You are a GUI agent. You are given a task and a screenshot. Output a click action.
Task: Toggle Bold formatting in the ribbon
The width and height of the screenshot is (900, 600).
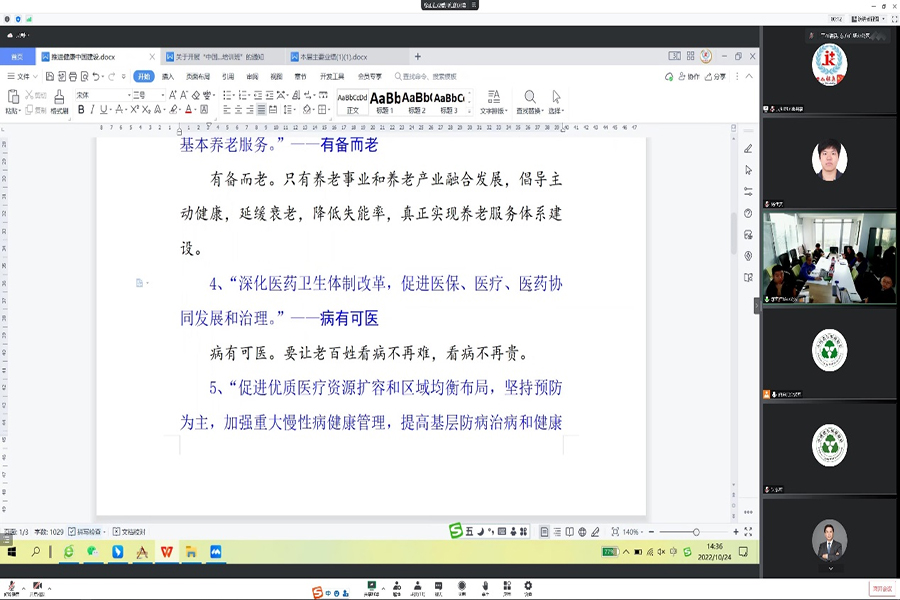[79, 110]
